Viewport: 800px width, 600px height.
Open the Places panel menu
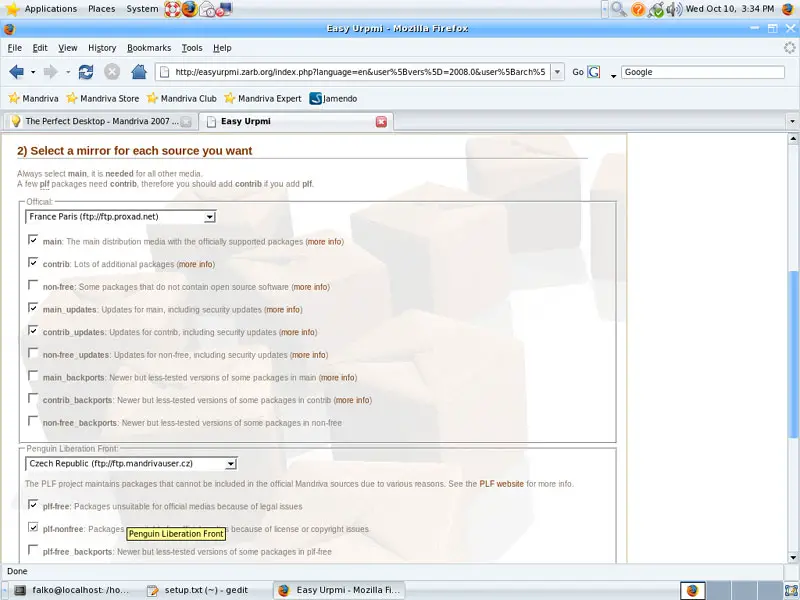[x=102, y=9]
